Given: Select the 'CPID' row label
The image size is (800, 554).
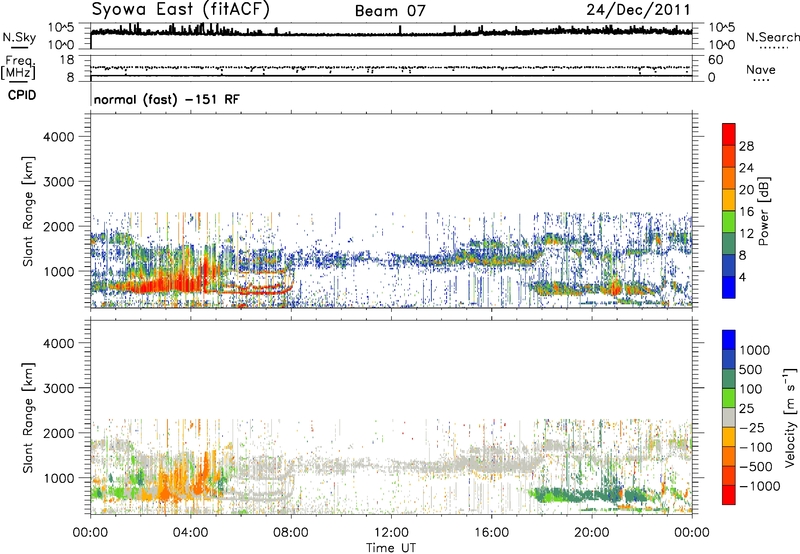Looking at the screenshot, I should pyautogui.click(x=21, y=95).
